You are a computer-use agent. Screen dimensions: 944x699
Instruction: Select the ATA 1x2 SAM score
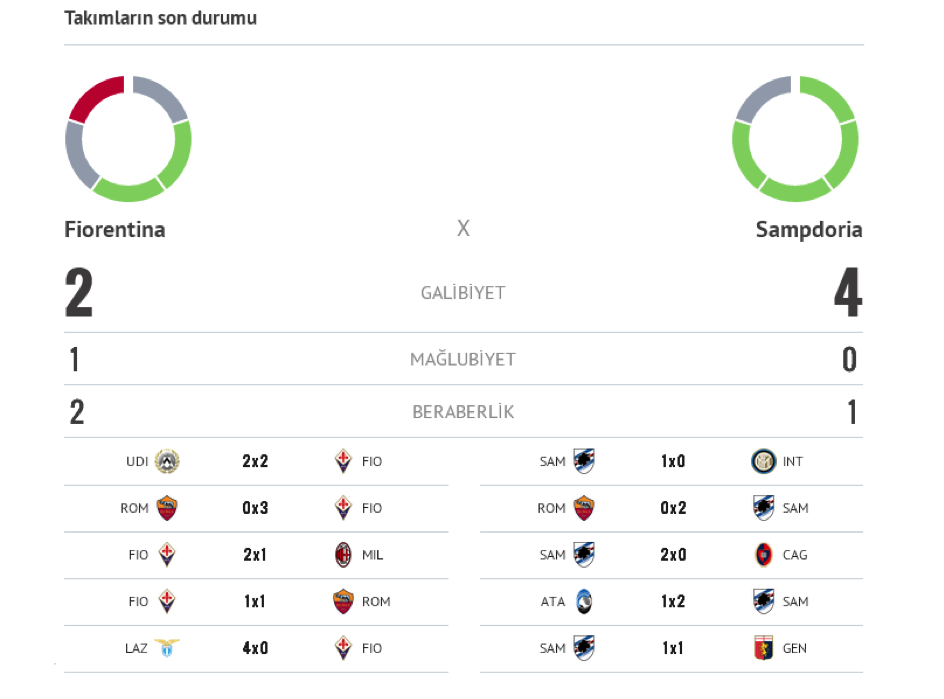pos(673,601)
